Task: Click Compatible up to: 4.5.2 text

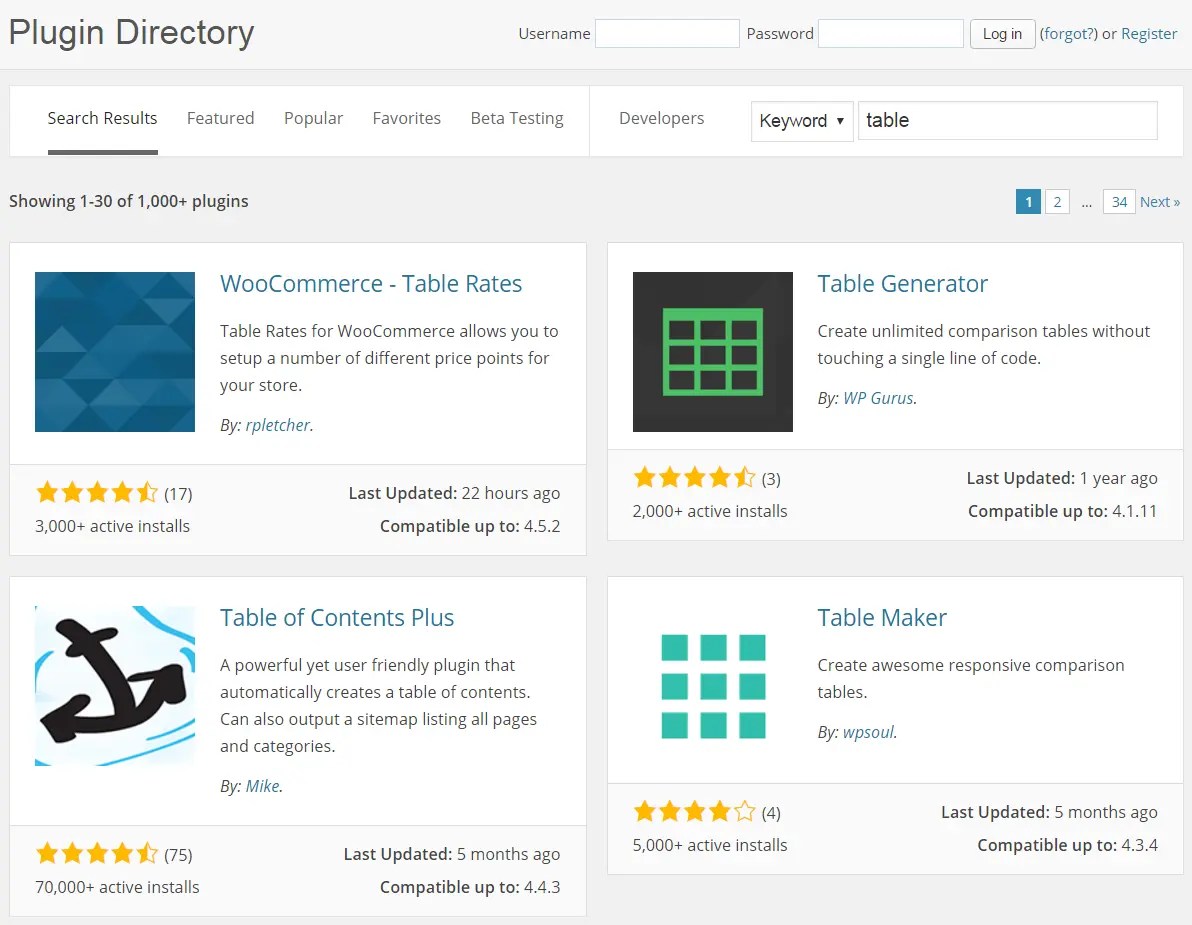Action: point(470,526)
